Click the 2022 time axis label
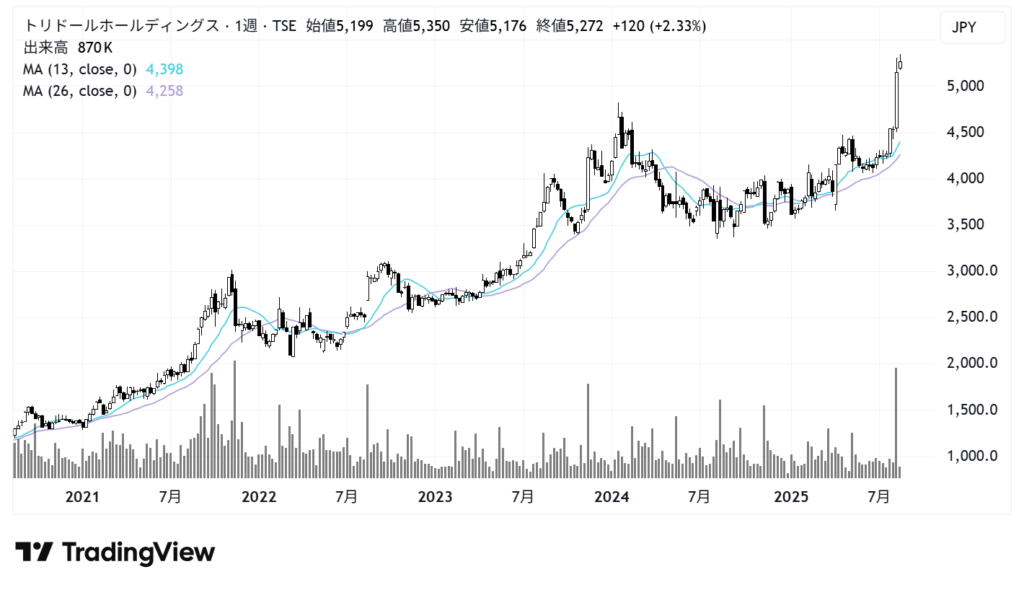This screenshot has height=590, width=1024. pos(259,497)
